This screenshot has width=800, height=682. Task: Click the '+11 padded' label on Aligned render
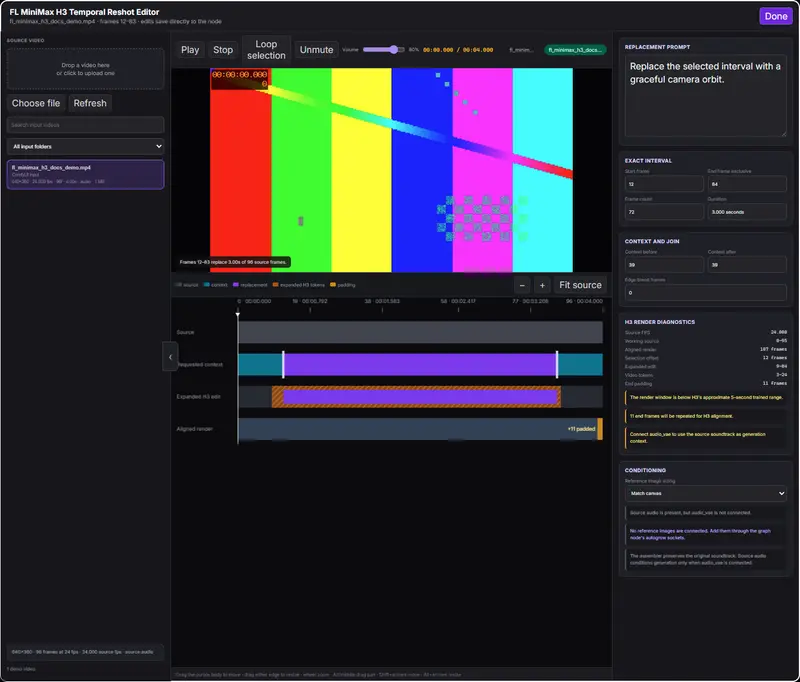coord(581,429)
